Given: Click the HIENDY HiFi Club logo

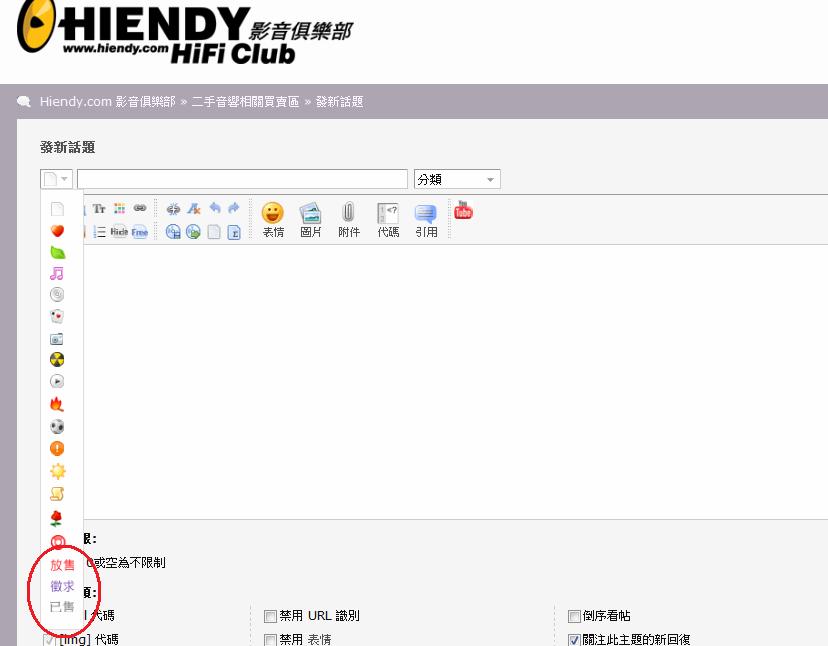Looking at the screenshot, I should 184,32.
